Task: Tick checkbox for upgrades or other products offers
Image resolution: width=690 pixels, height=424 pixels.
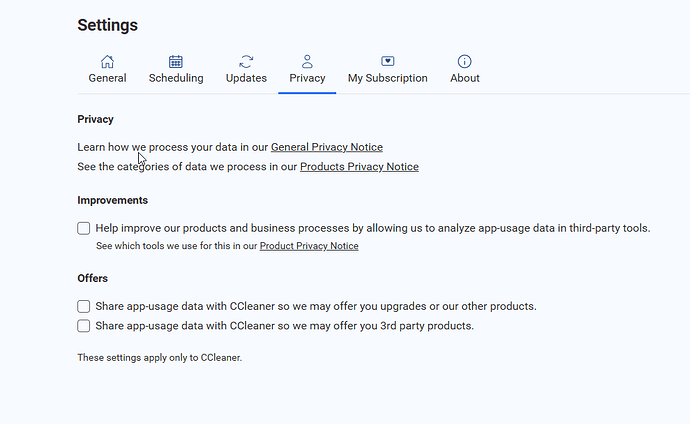Action: [84, 306]
